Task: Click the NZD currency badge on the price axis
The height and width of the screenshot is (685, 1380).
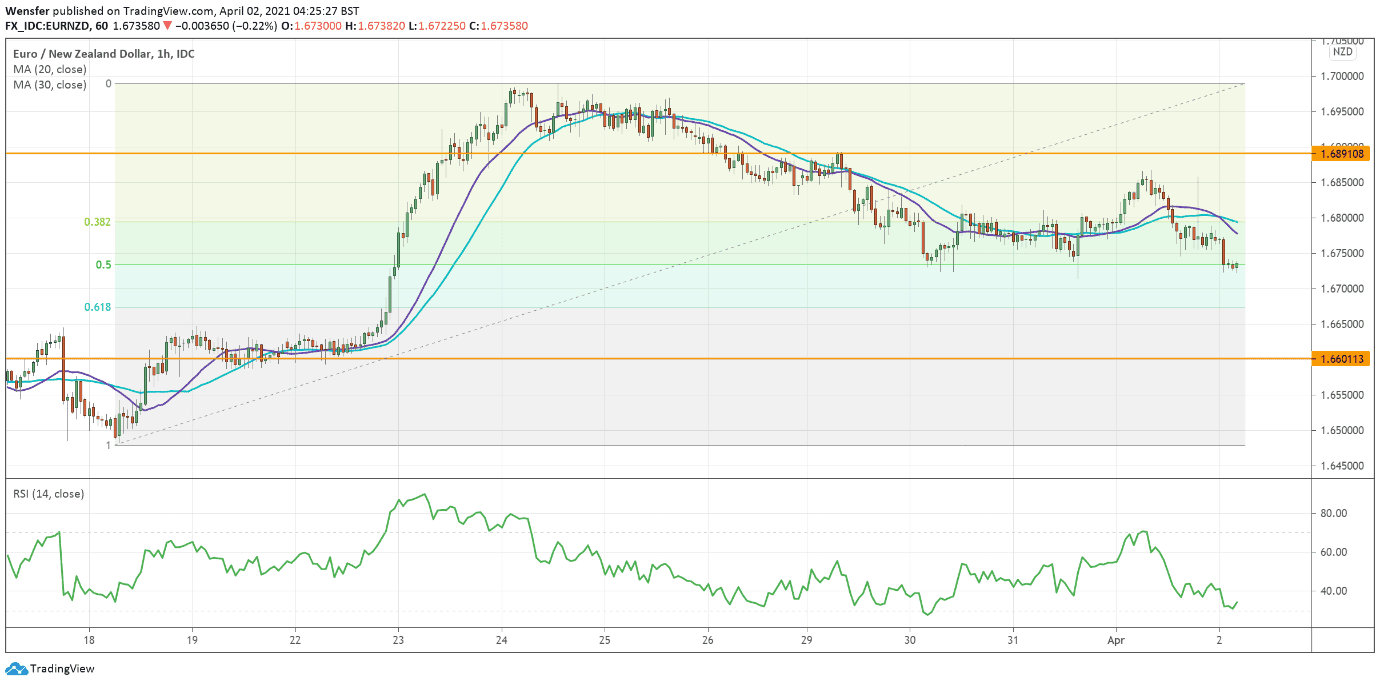Action: click(1343, 51)
